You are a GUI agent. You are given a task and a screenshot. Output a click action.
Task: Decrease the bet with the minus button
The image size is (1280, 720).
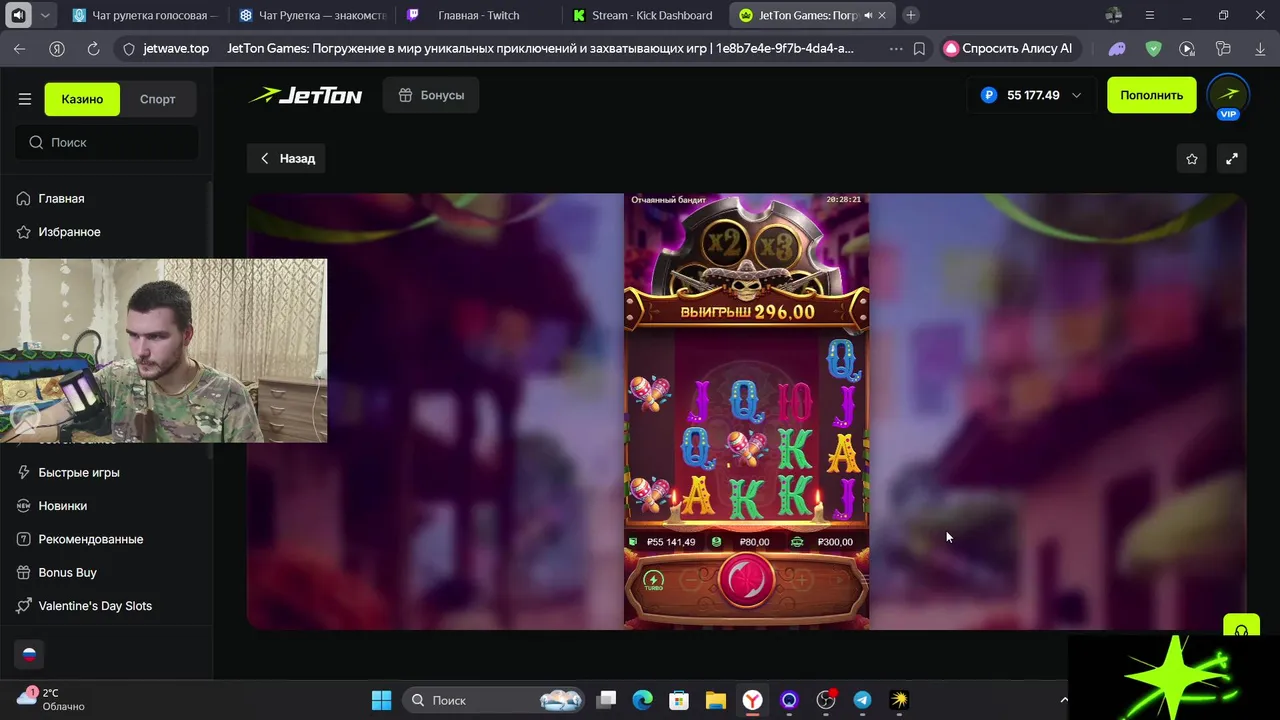690,579
